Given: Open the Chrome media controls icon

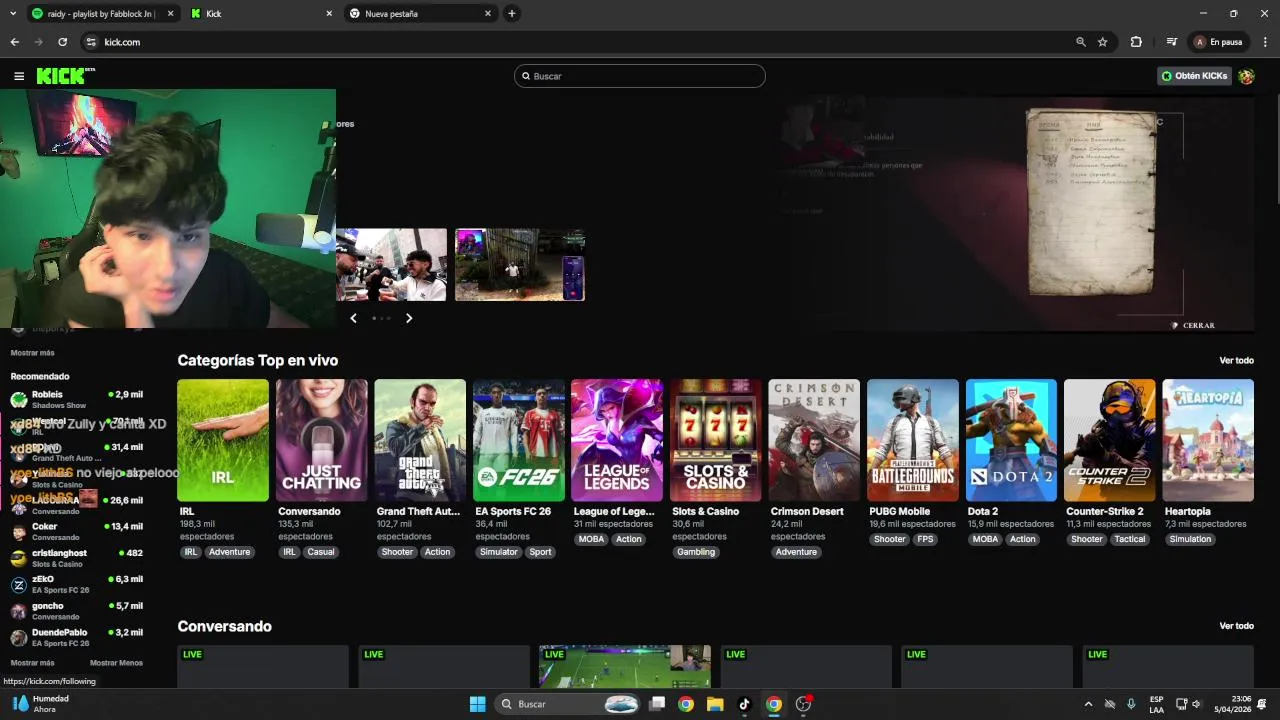Looking at the screenshot, I should [x=1172, y=42].
